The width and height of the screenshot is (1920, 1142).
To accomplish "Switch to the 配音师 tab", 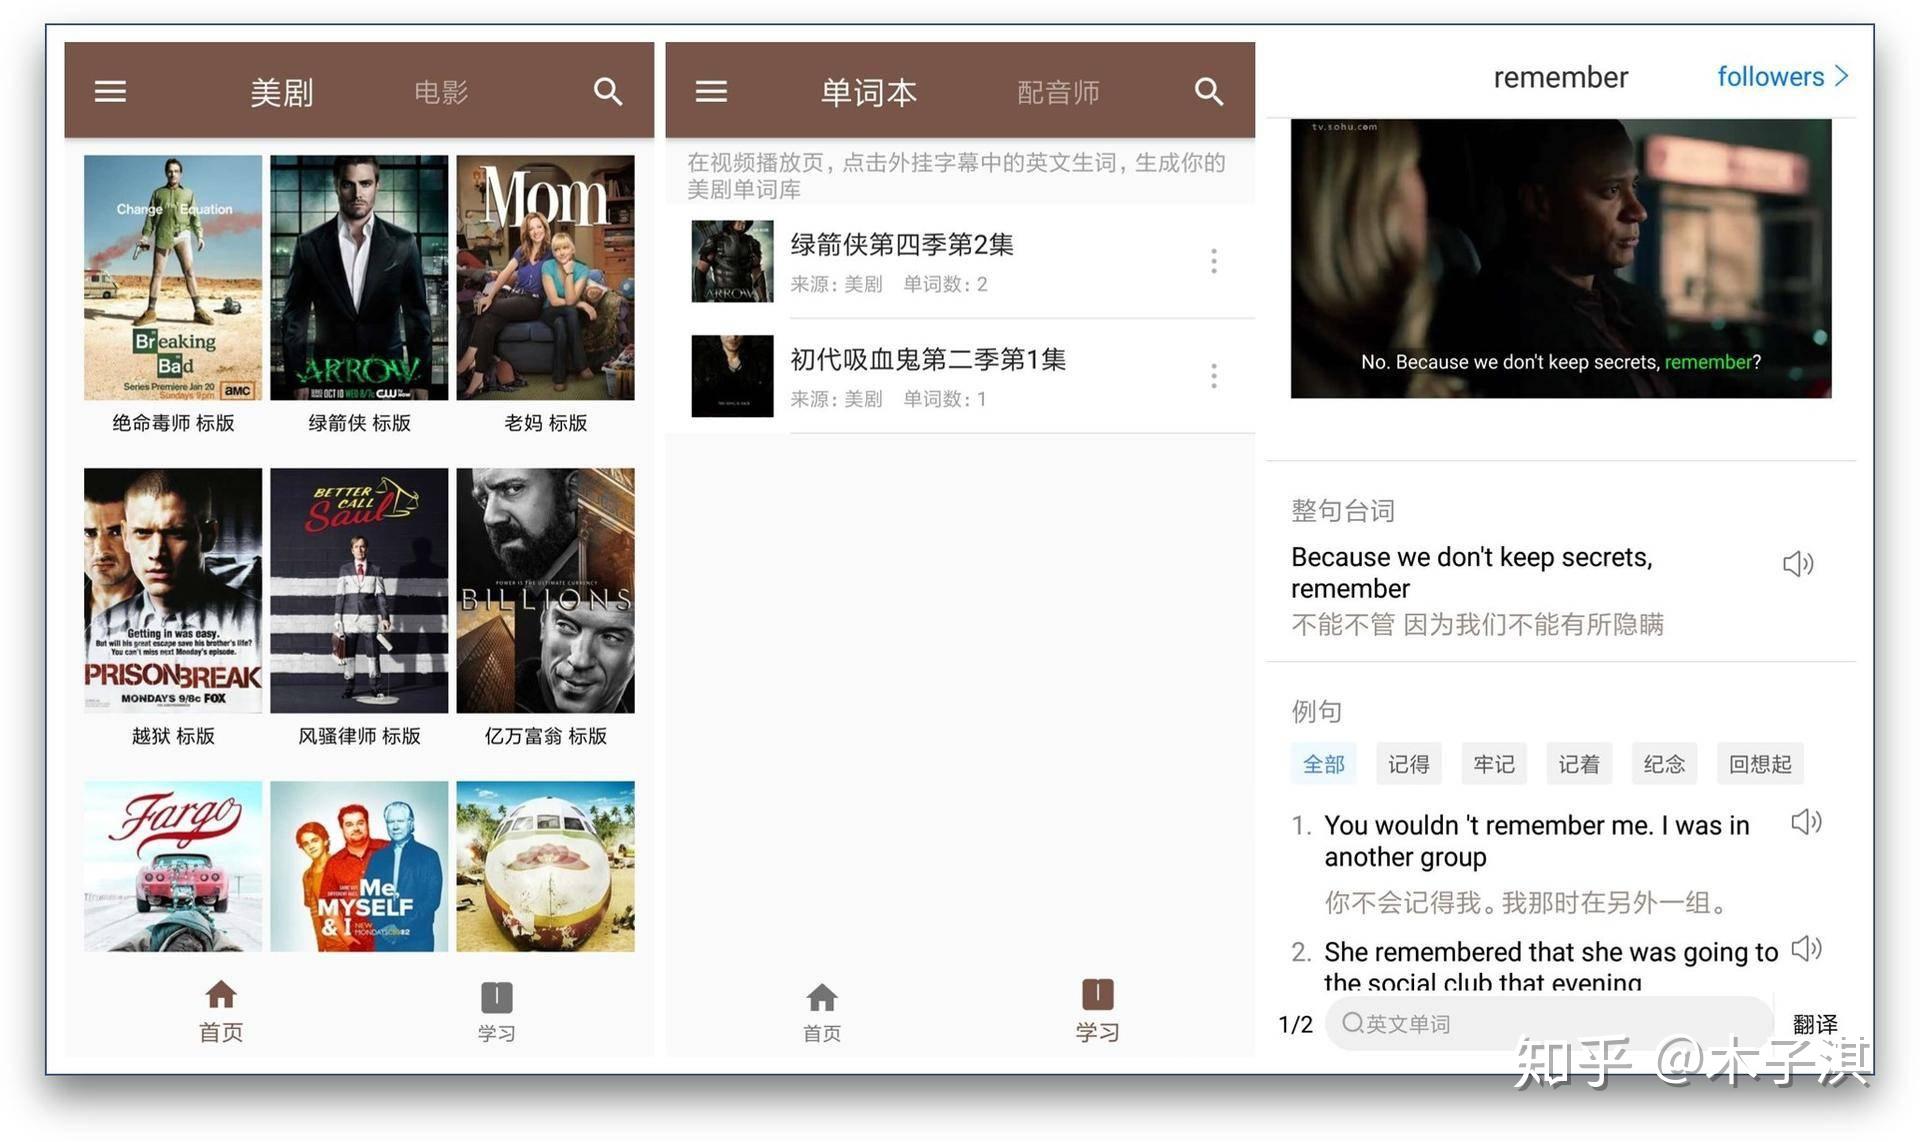I will (x=1058, y=93).
